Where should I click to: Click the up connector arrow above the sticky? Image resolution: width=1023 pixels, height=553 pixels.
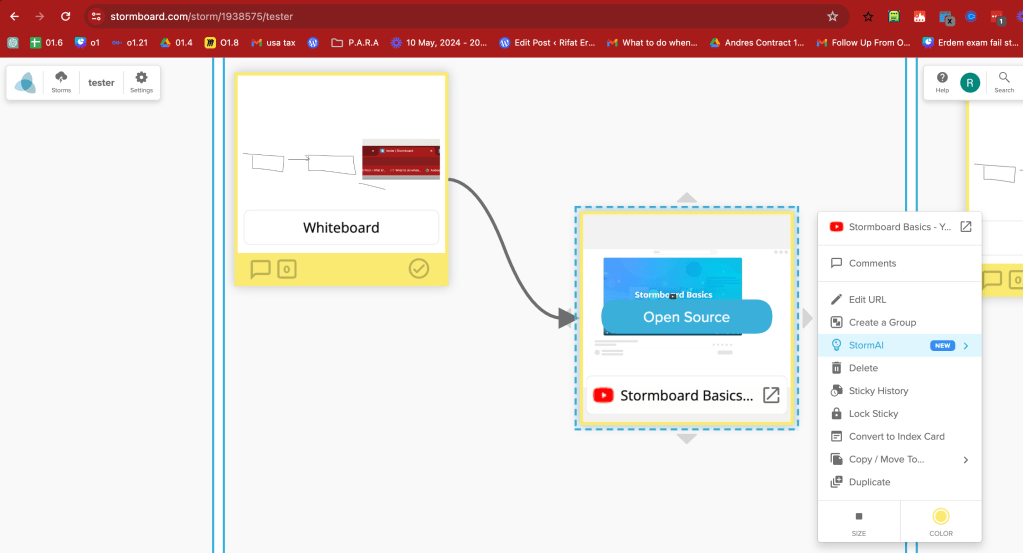pos(686,198)
